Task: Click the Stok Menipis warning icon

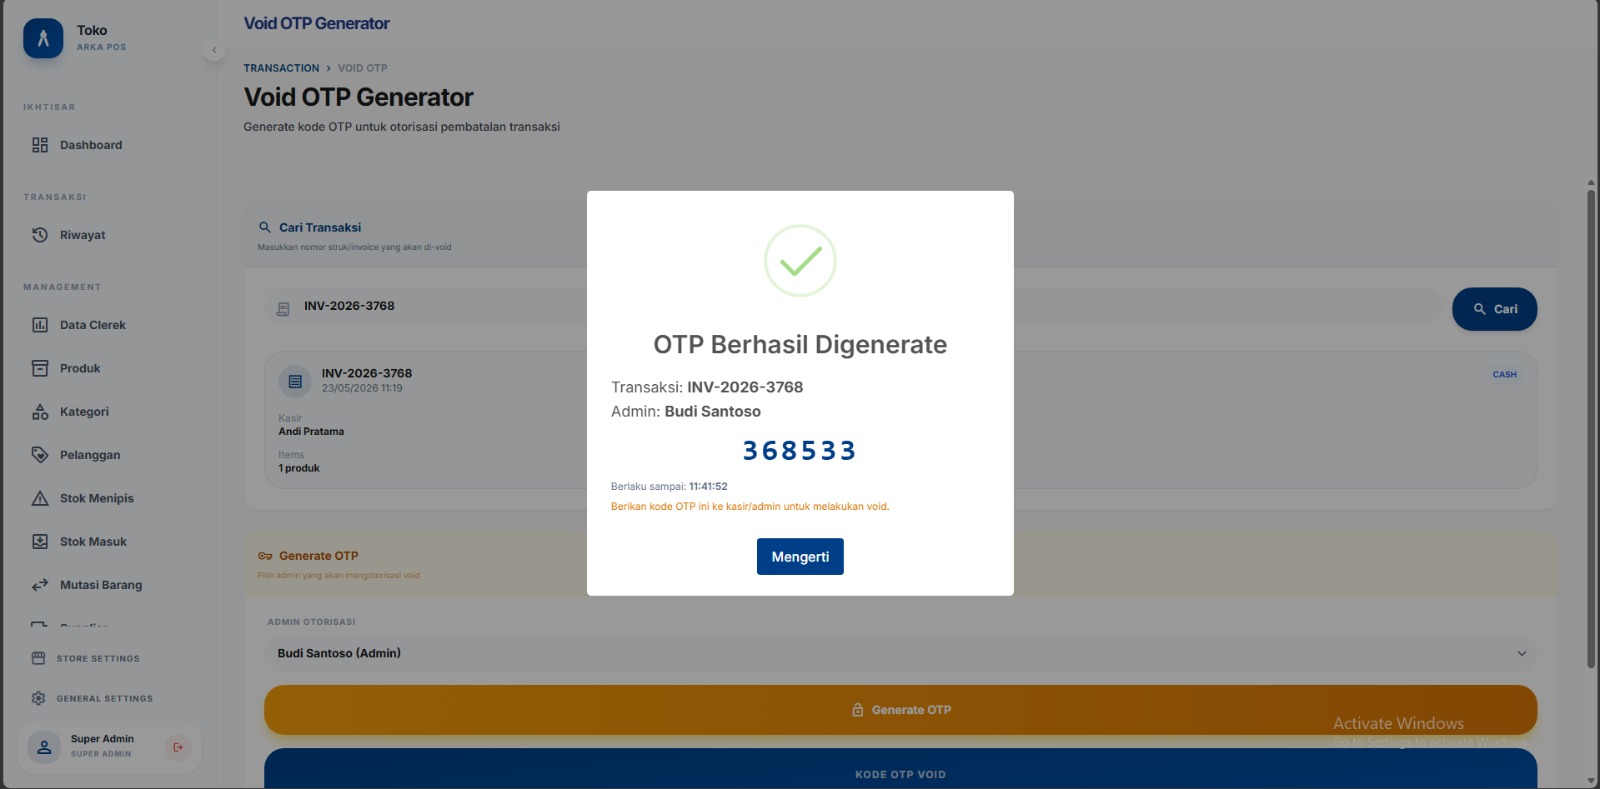Action: 40,498
